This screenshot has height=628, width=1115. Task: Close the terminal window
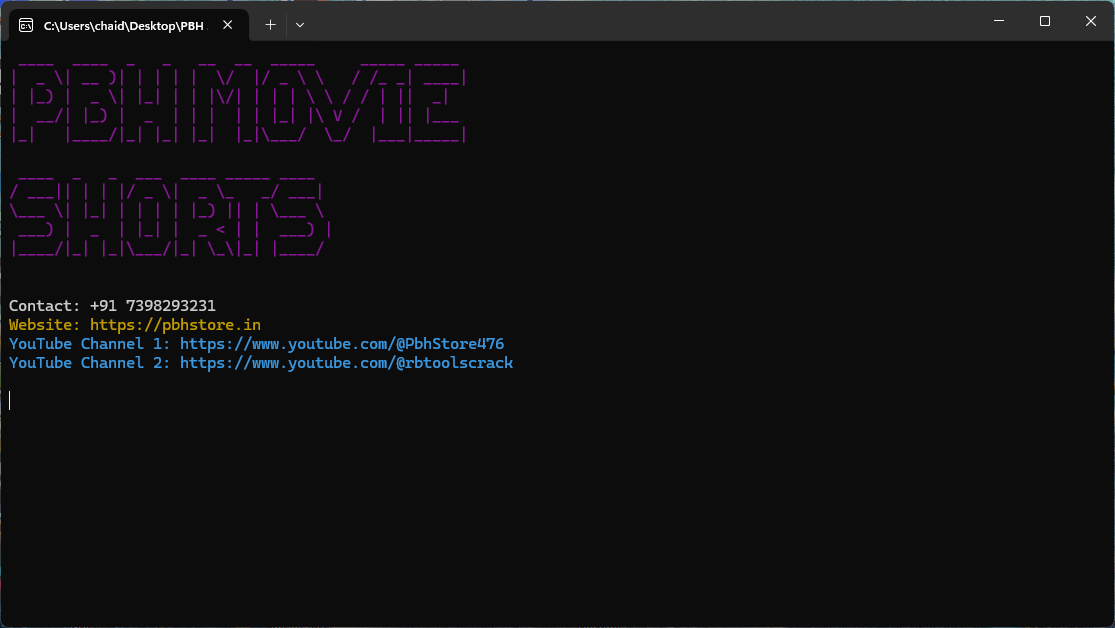(1091, 21)
